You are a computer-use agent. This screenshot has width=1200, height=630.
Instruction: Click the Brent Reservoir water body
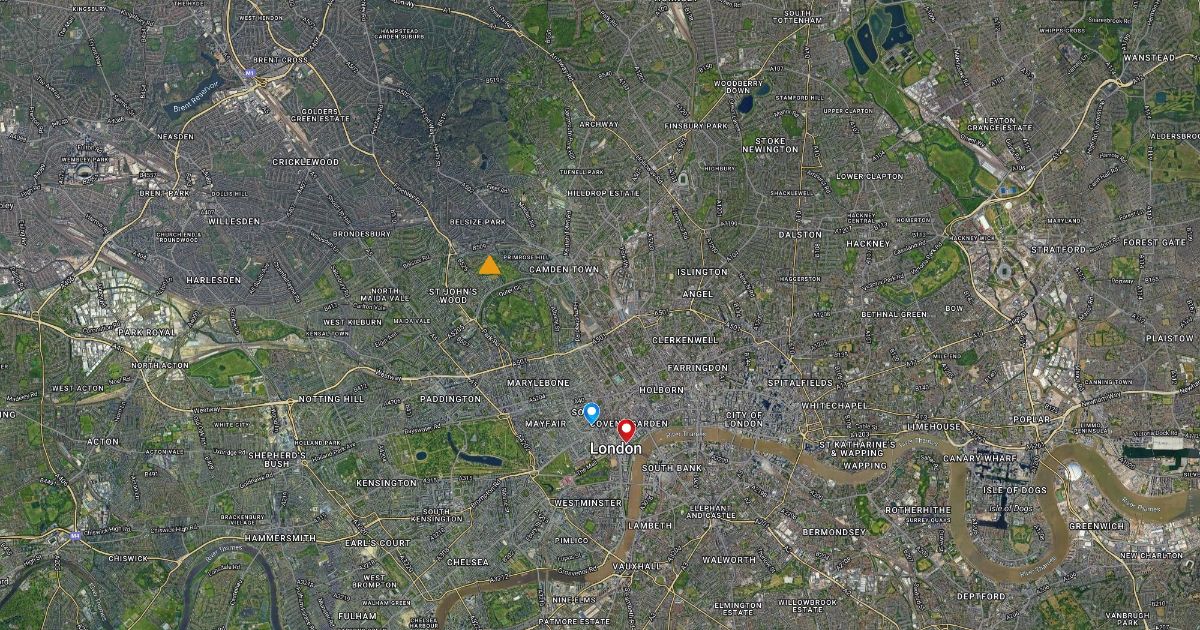(x=195, y=100)
